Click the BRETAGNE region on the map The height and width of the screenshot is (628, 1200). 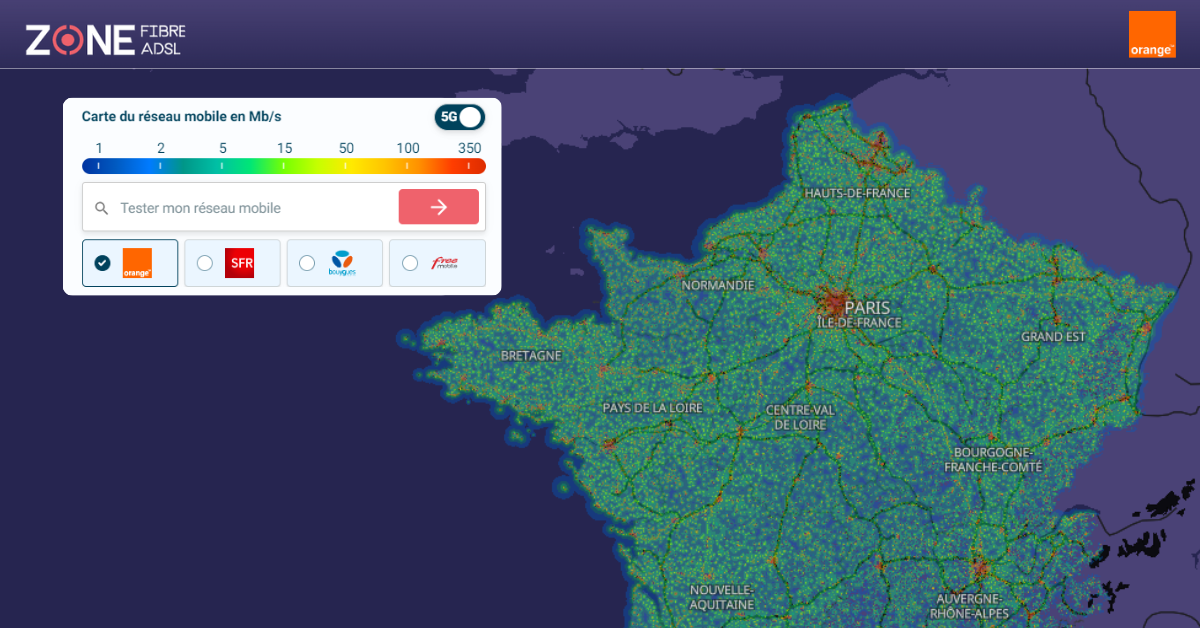click(531, 354)
